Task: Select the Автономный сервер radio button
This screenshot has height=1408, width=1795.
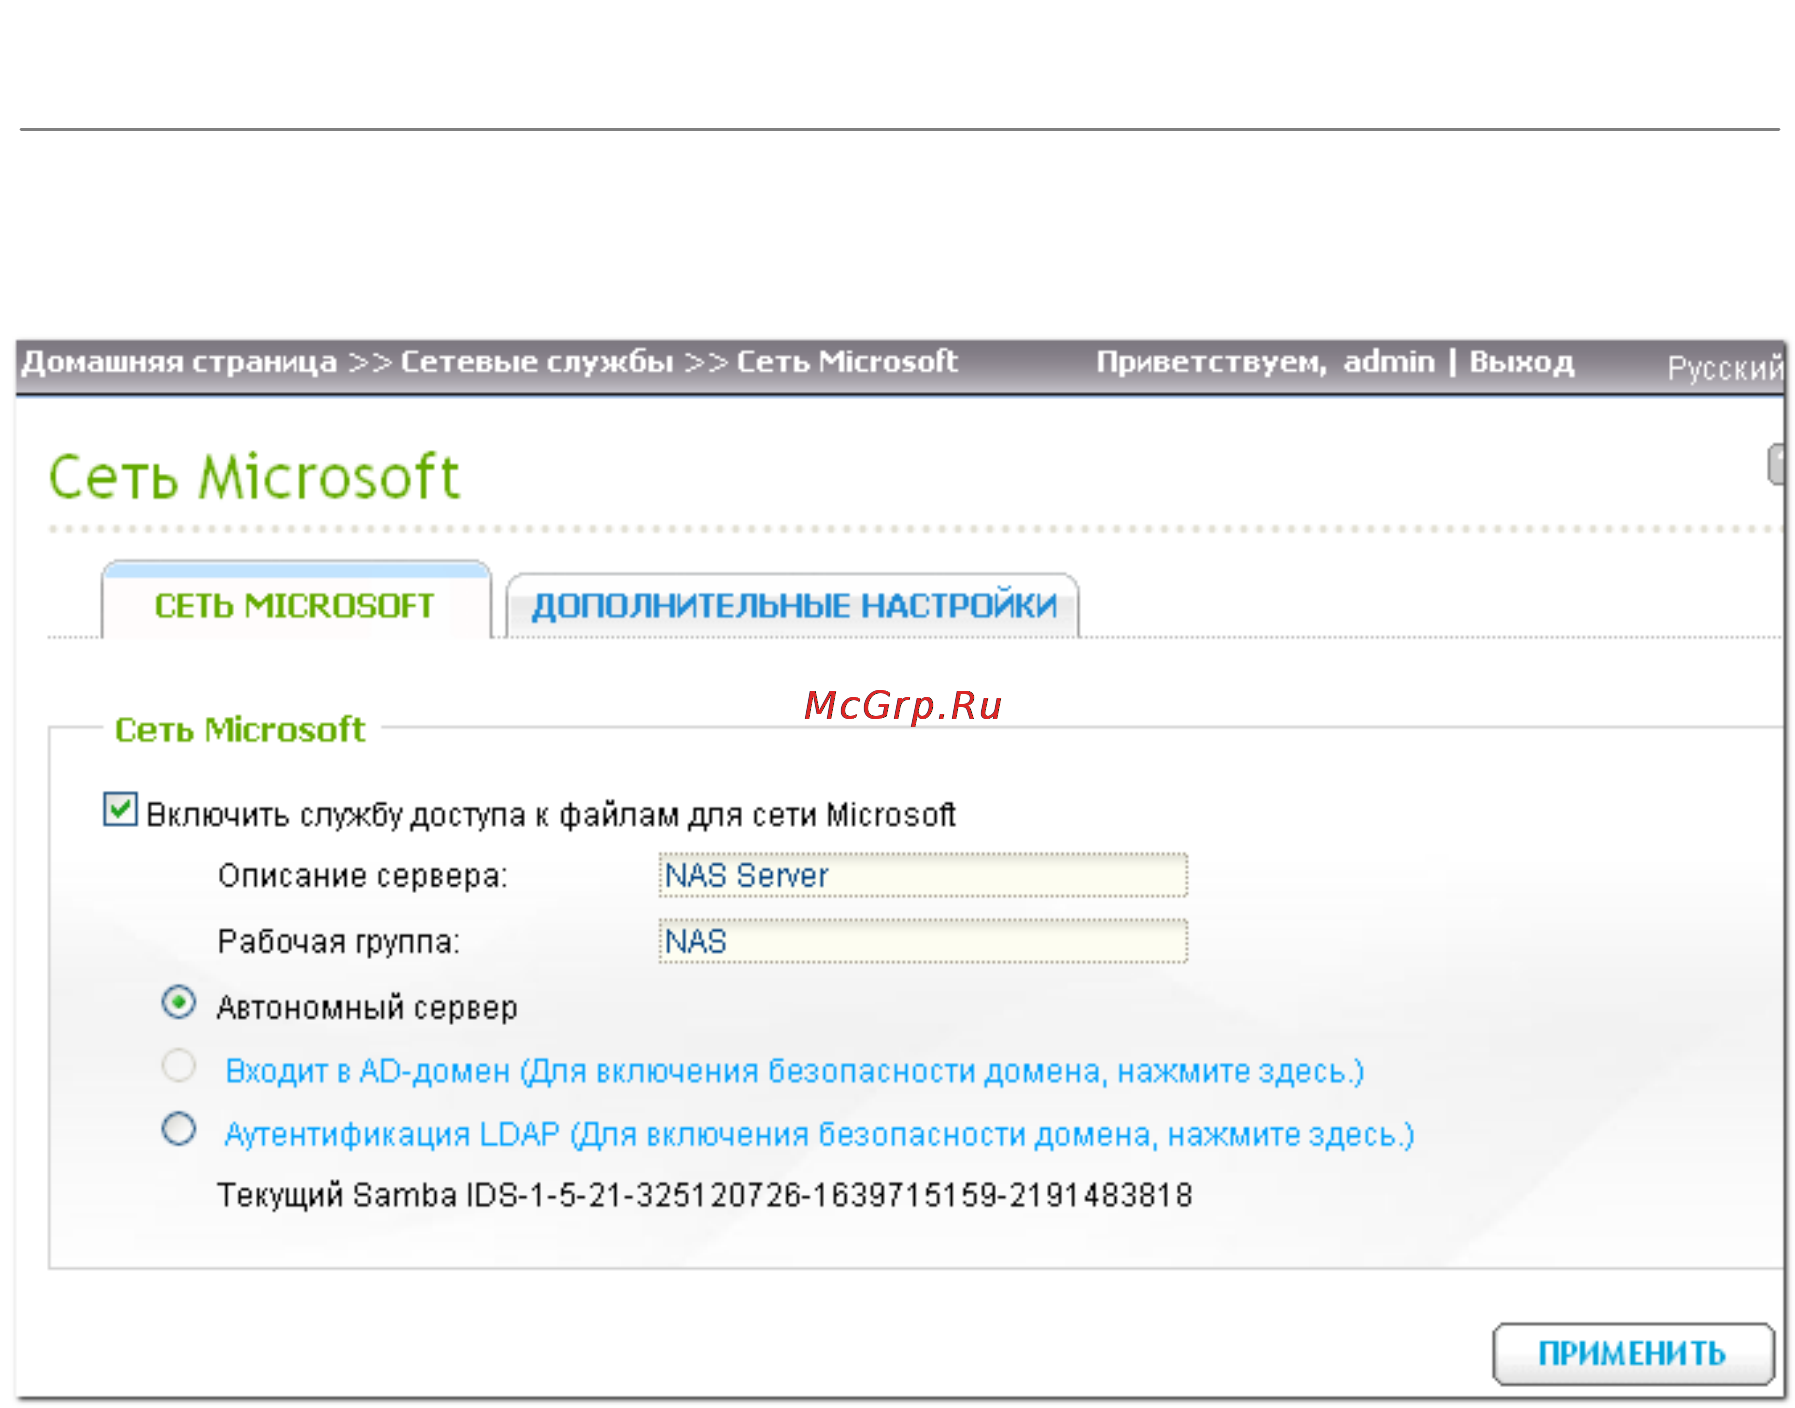Action: (179, 1002)
